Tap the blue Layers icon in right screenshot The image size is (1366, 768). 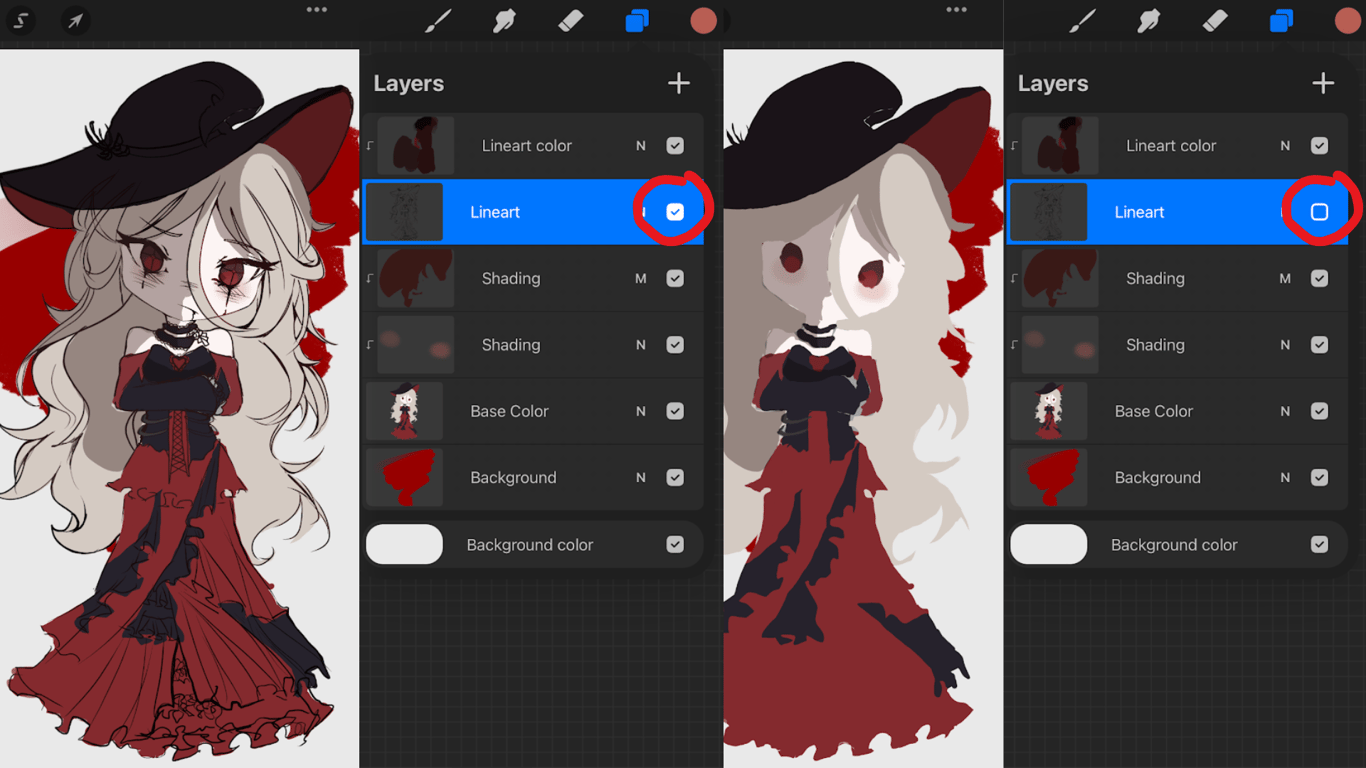point(1281,20)
